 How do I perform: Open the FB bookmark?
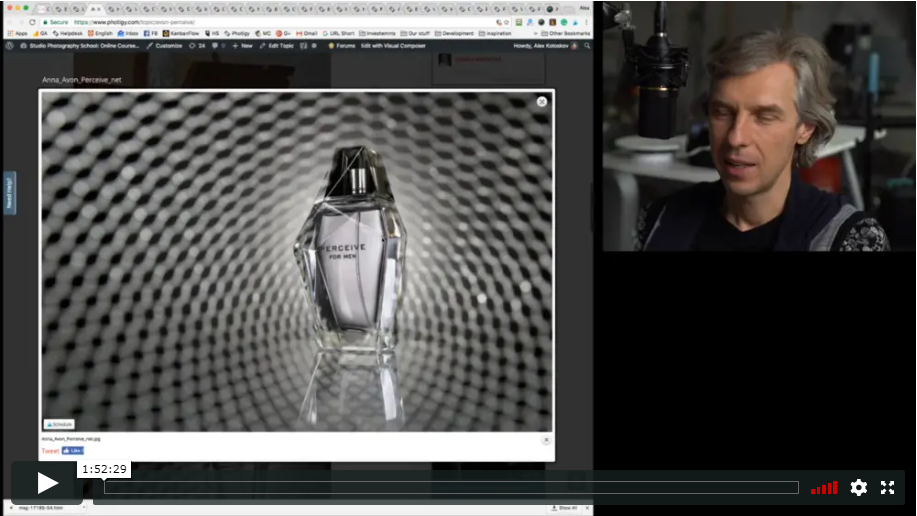(x=151, y=33)
